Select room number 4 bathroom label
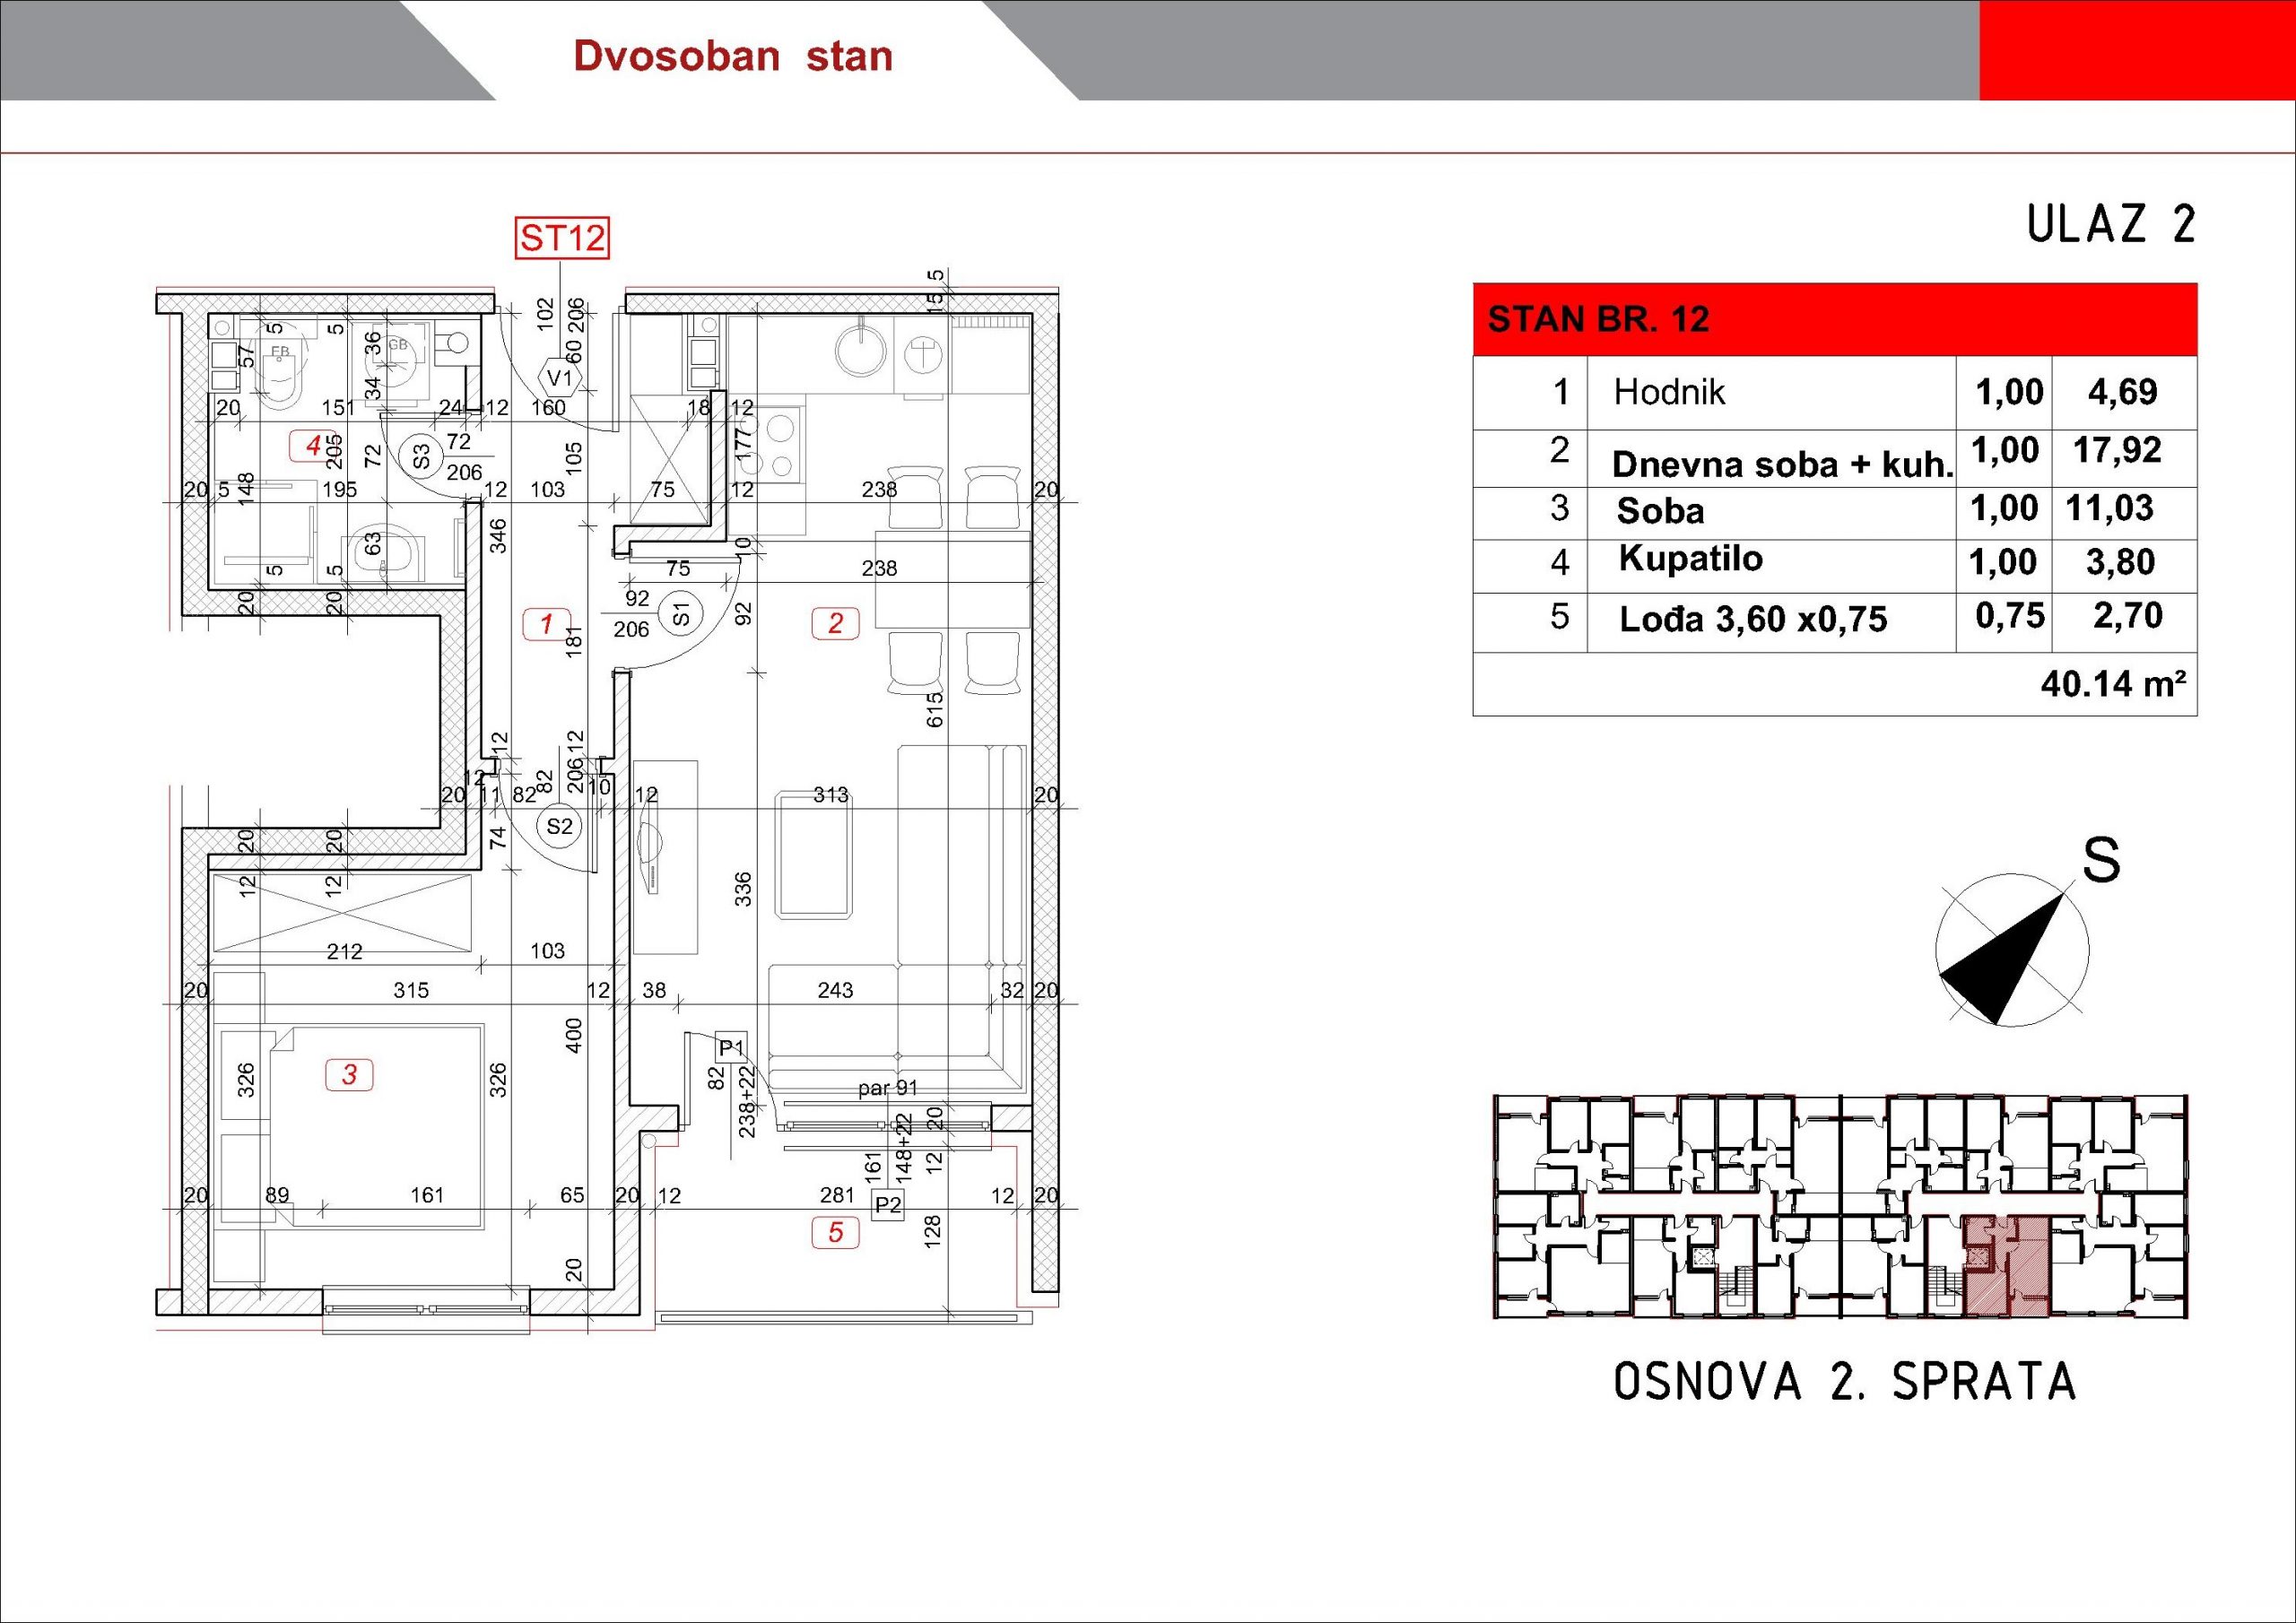The image size is (2296, 1623). 313,446
